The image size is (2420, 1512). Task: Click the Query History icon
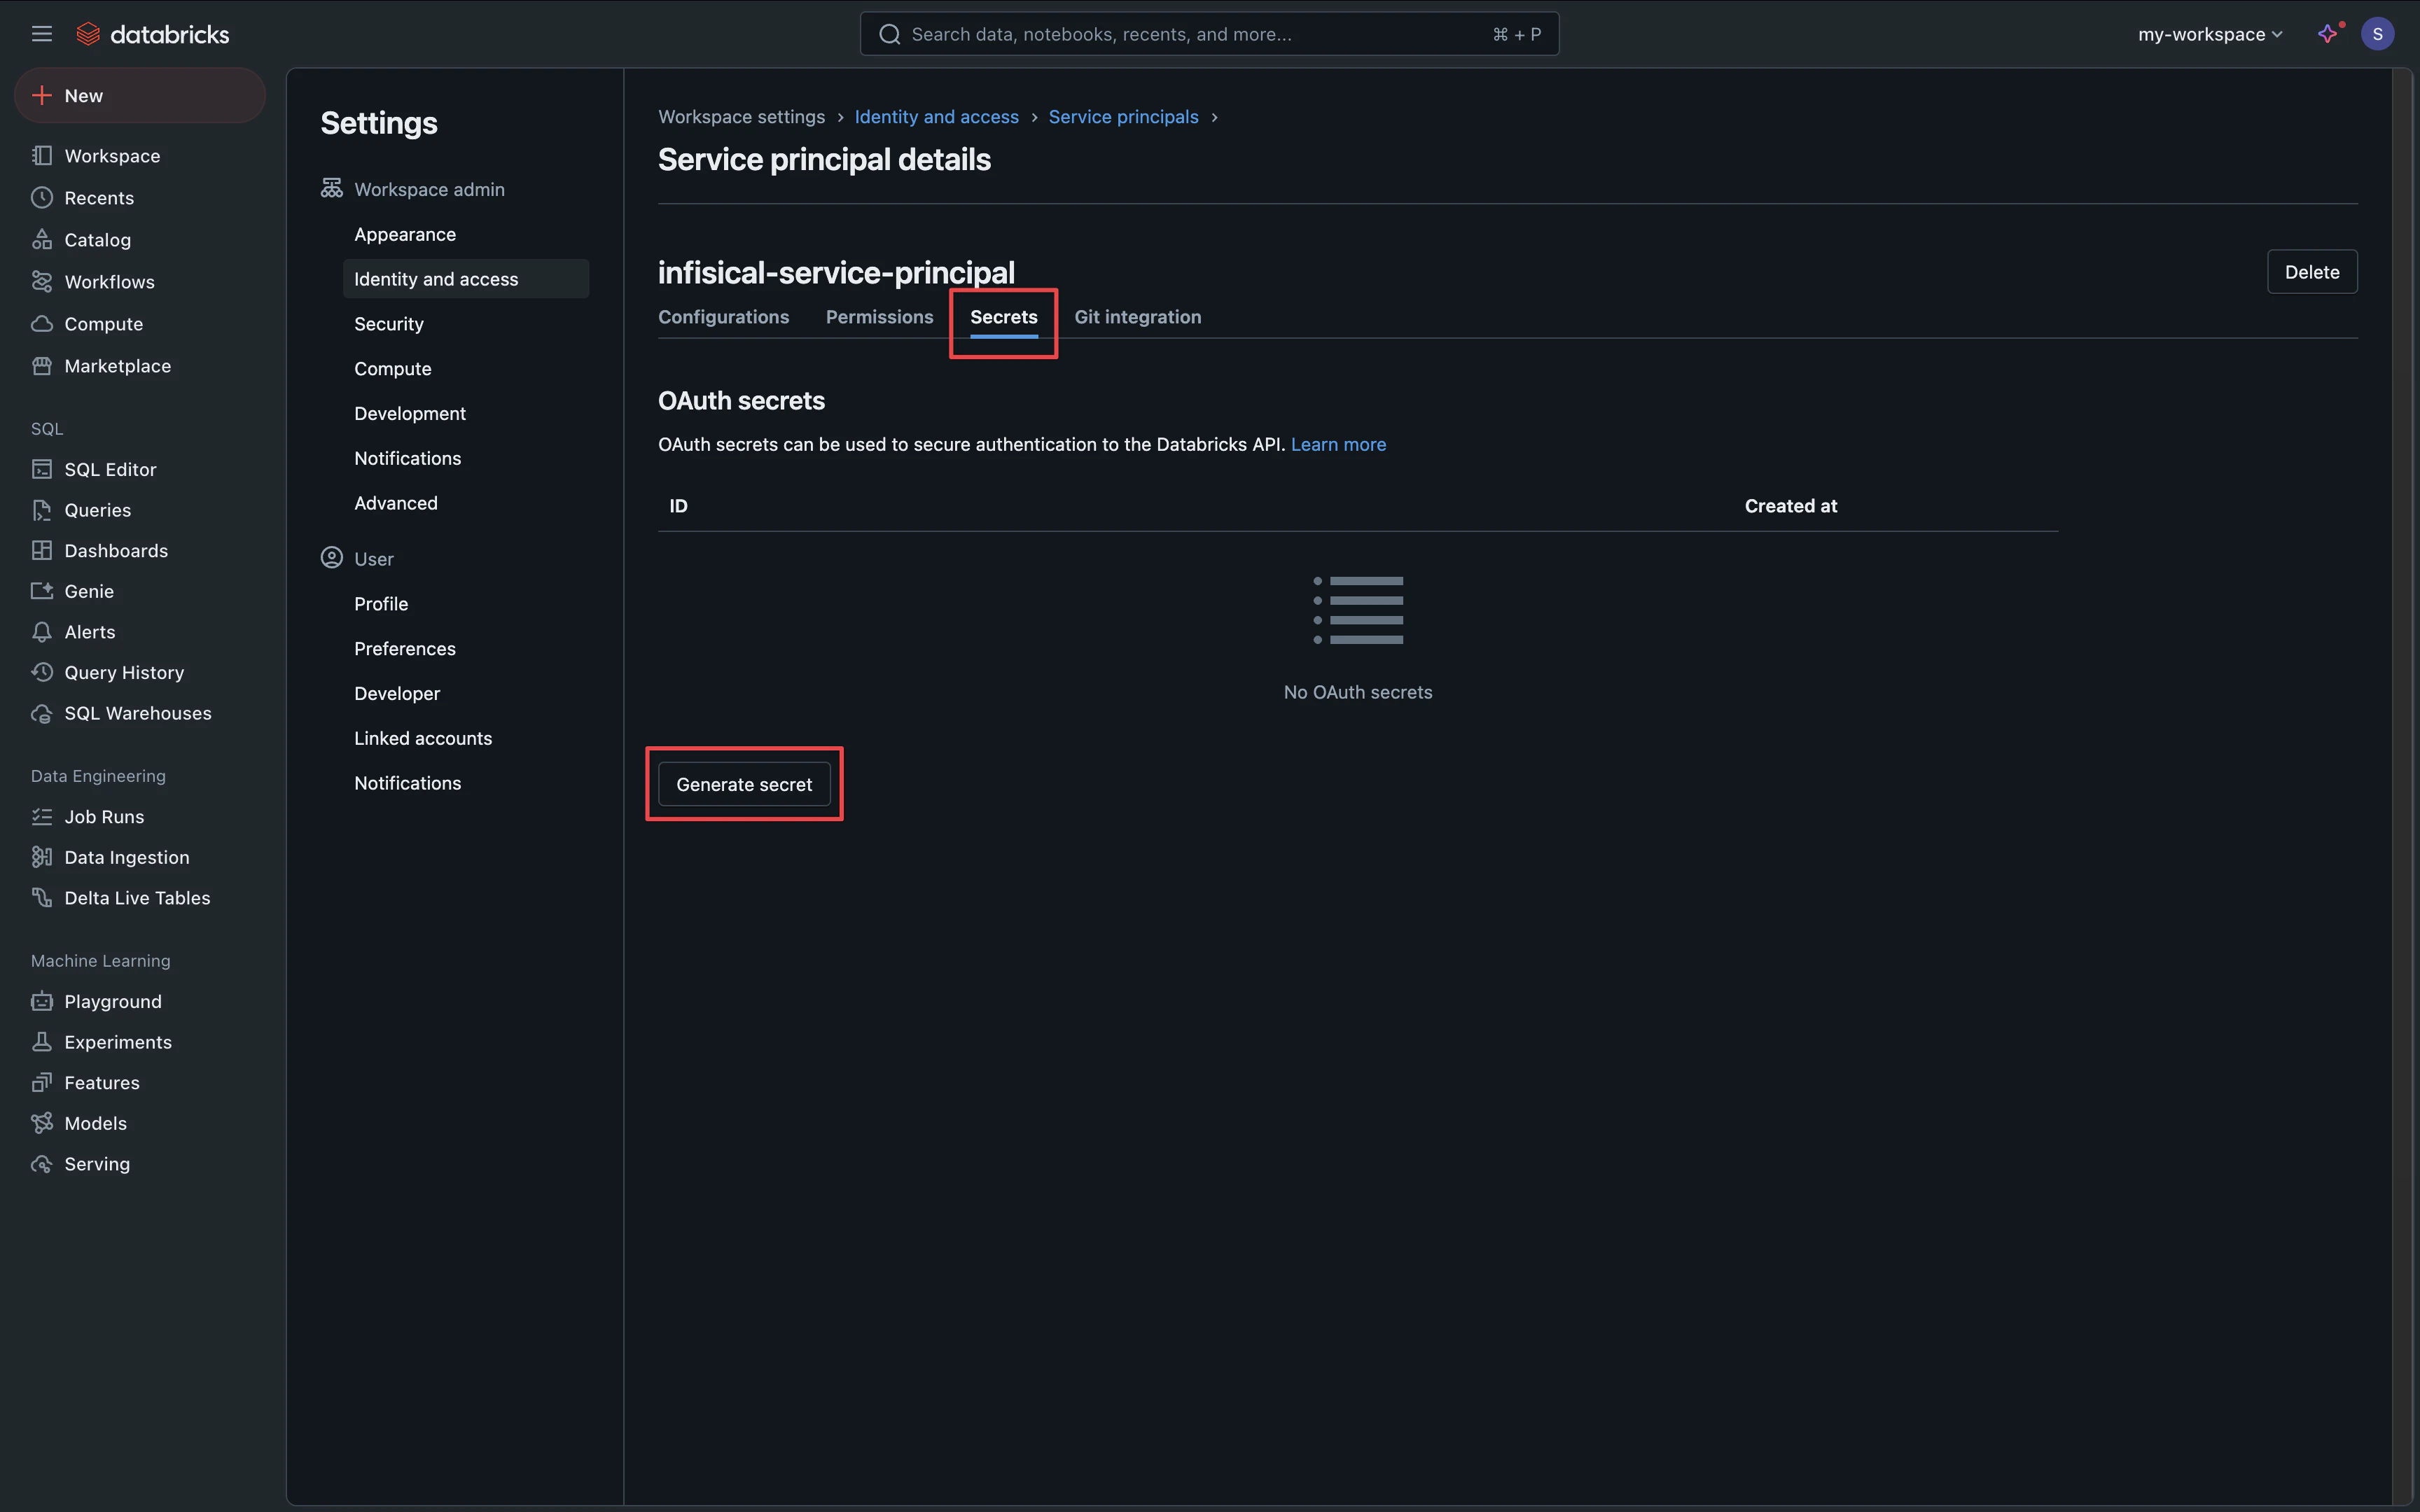(42, 672)
